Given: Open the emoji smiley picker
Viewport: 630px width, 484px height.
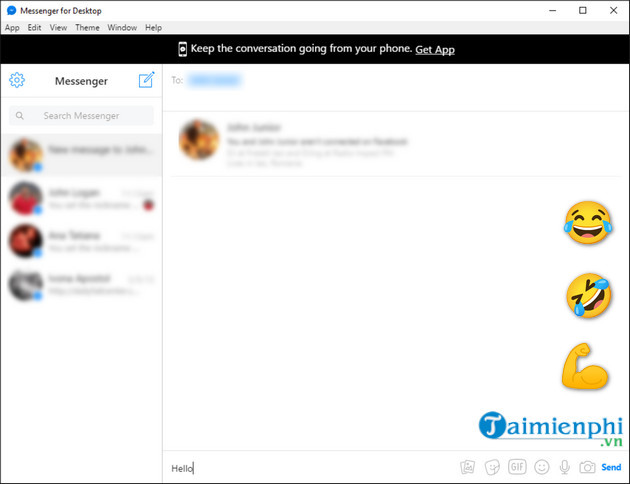Looking at the screenshot, I should 542,467.
